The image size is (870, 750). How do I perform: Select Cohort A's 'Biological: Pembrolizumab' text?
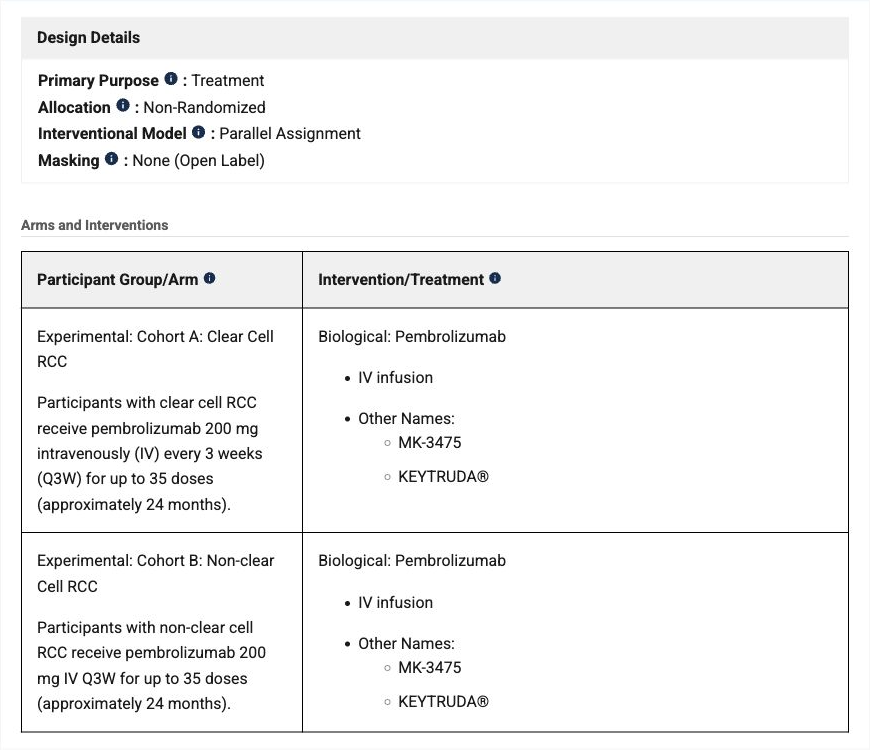click(x=412, y=337)
